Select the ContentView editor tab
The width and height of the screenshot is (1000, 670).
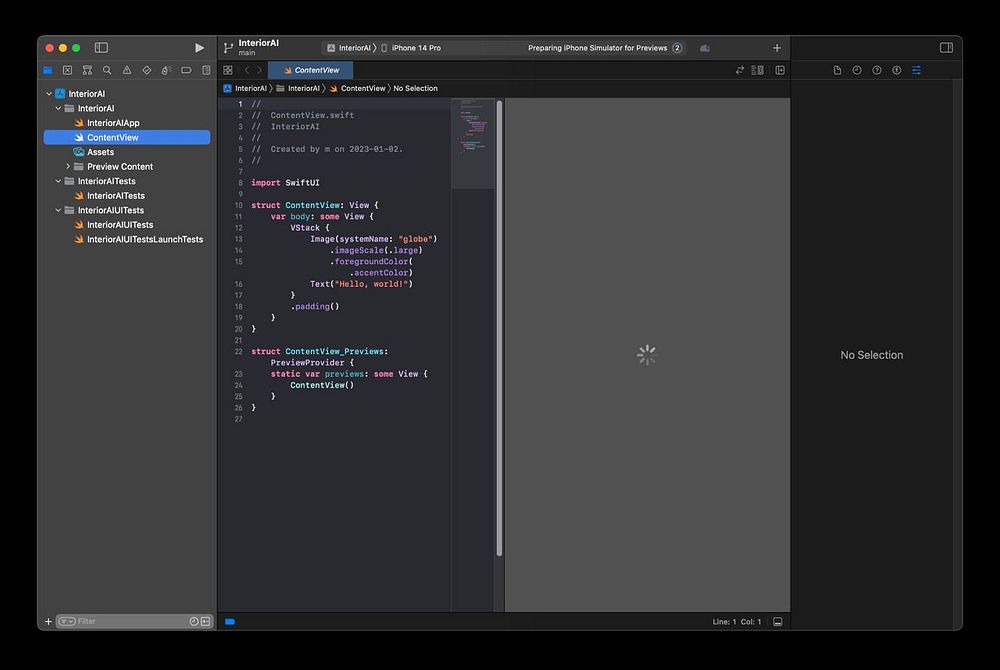point(311,71)
